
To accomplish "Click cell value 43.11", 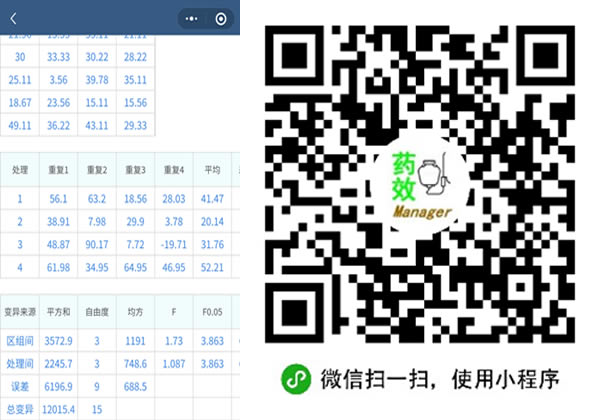I will (97, 125).
